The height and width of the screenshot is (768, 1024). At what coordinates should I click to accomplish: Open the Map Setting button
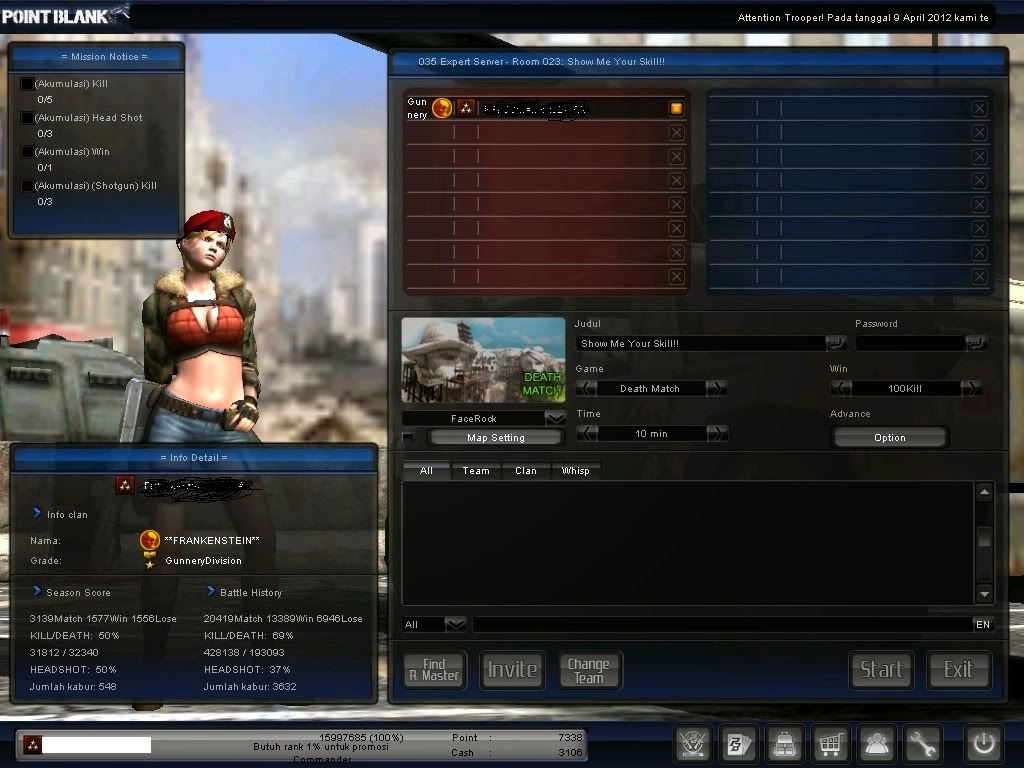tap(496, 438)
